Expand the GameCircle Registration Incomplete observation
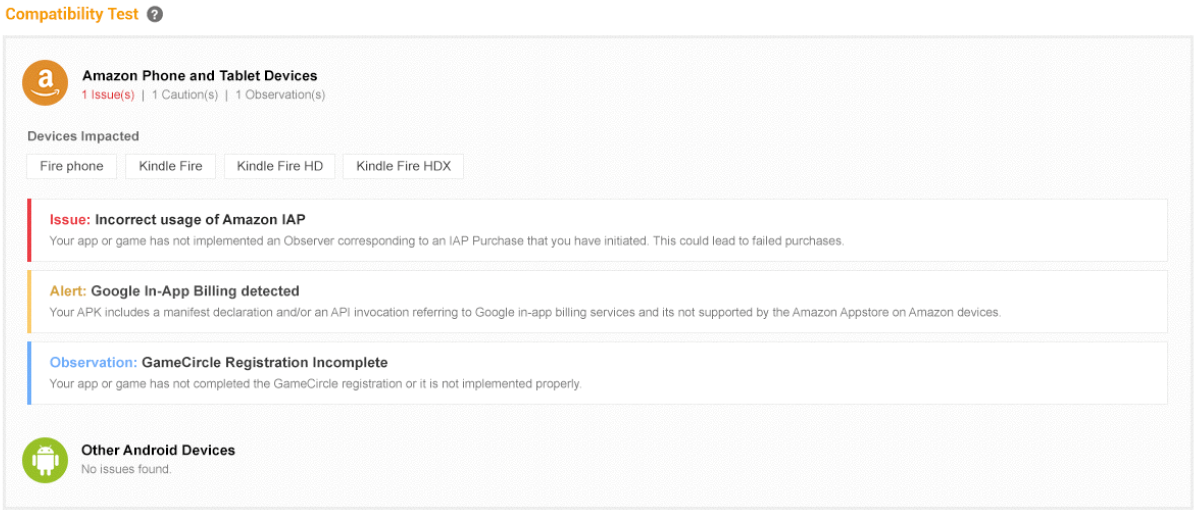The image size is (1200, 516). tap(265, 362)
